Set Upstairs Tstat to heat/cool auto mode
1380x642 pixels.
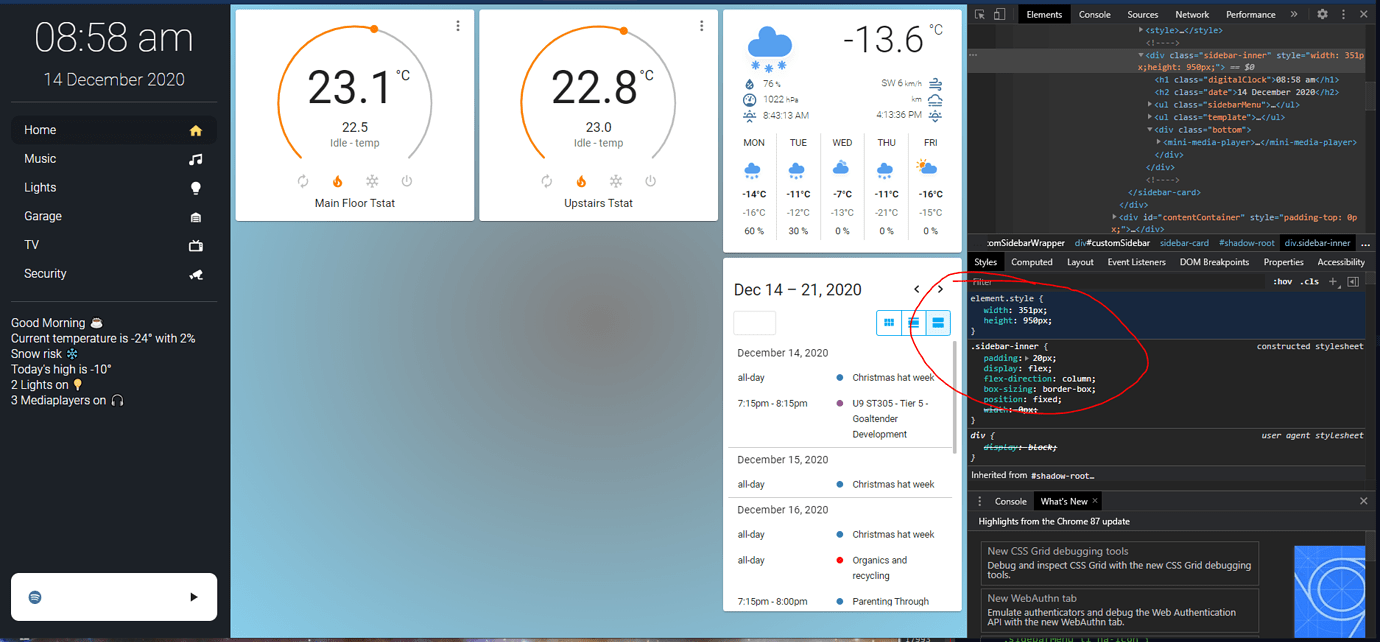click(547, 181)
